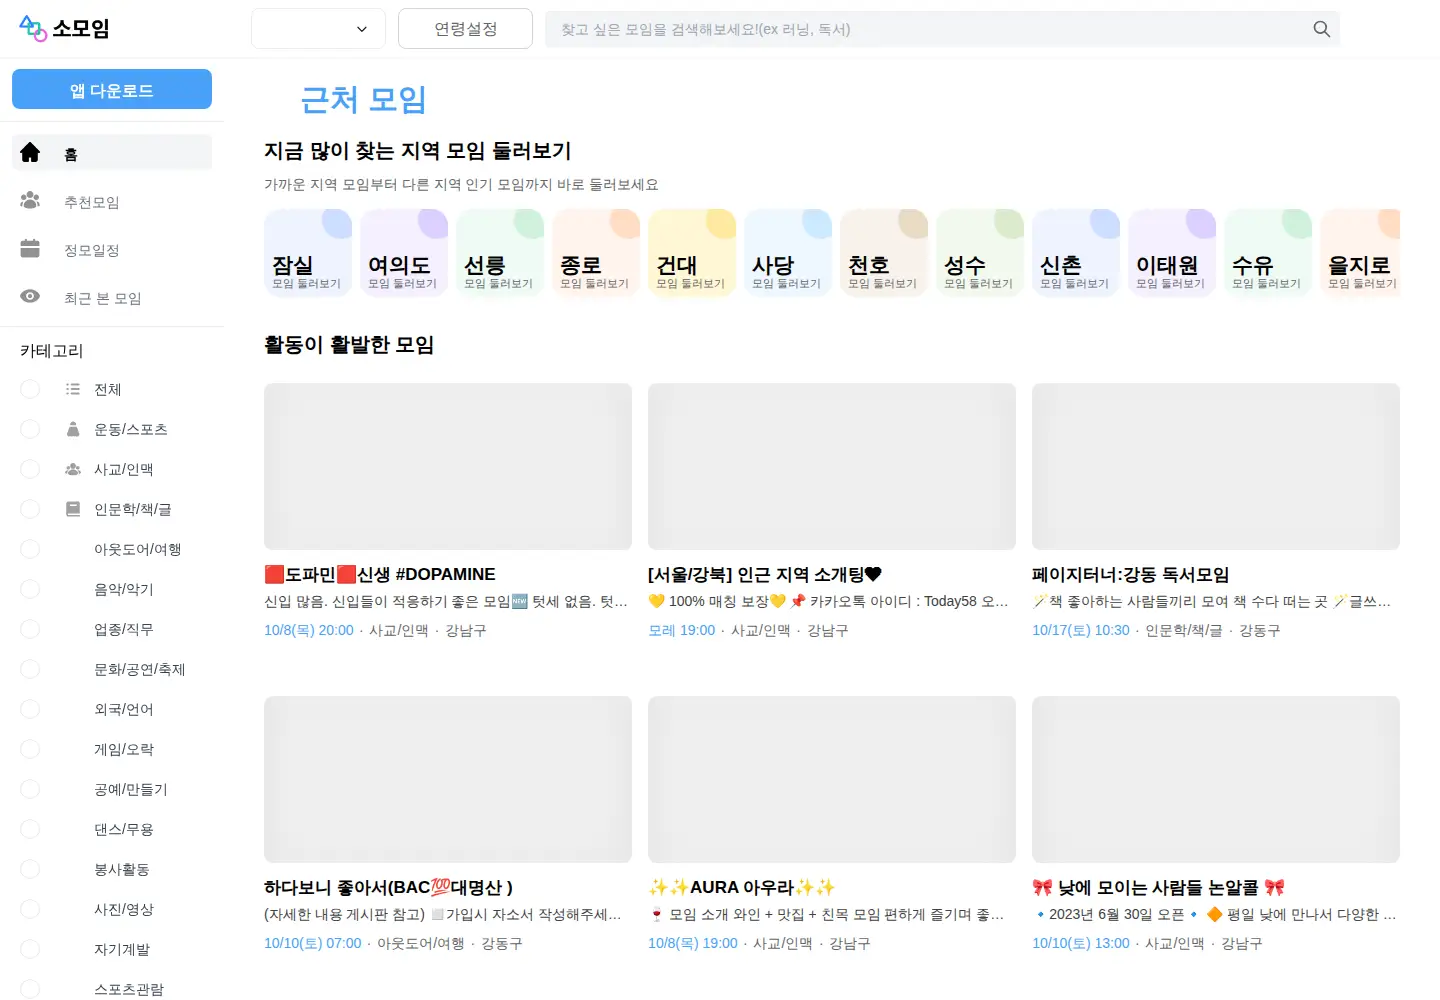Go to 추천모임 menu
The image size is (1440, 1000).
112,201
